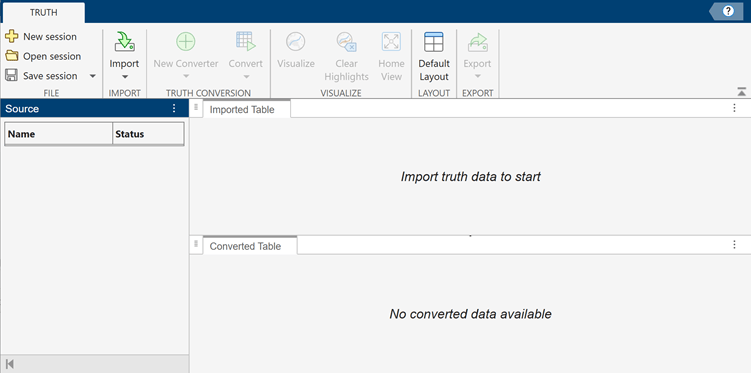
Task: Grab the Converted Table drag handle
Action: pos(196,244)
